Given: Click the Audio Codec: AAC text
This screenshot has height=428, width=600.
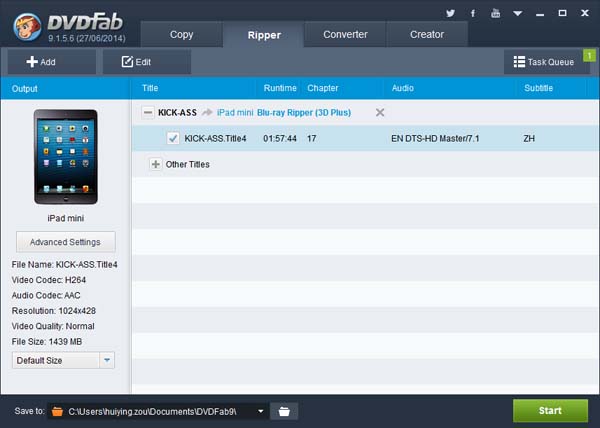Looking at the screenshot, I should [x=46, y=296].
